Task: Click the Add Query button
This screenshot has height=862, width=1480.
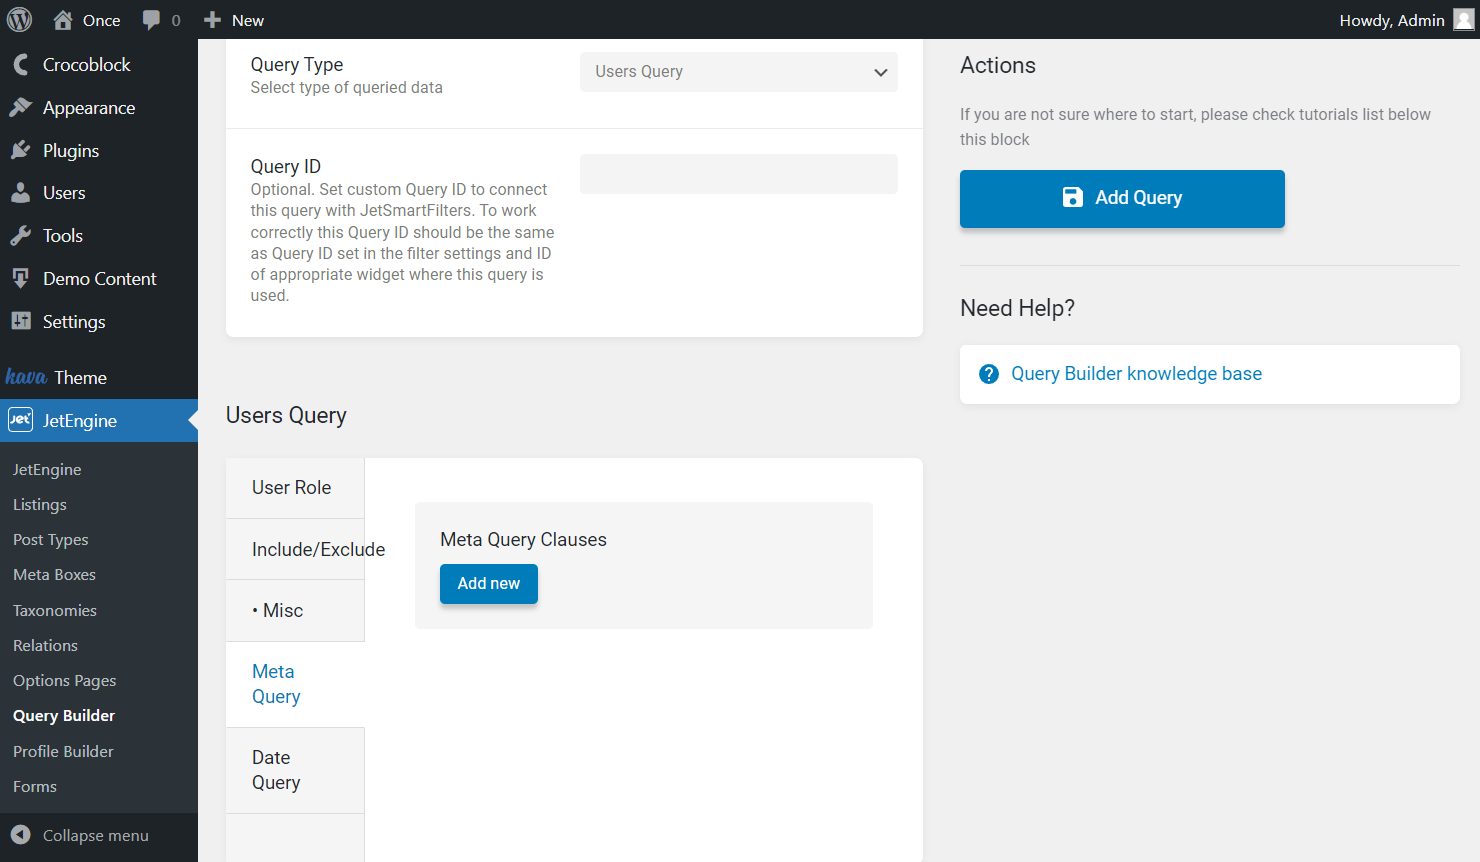Action: point(1122,199)
